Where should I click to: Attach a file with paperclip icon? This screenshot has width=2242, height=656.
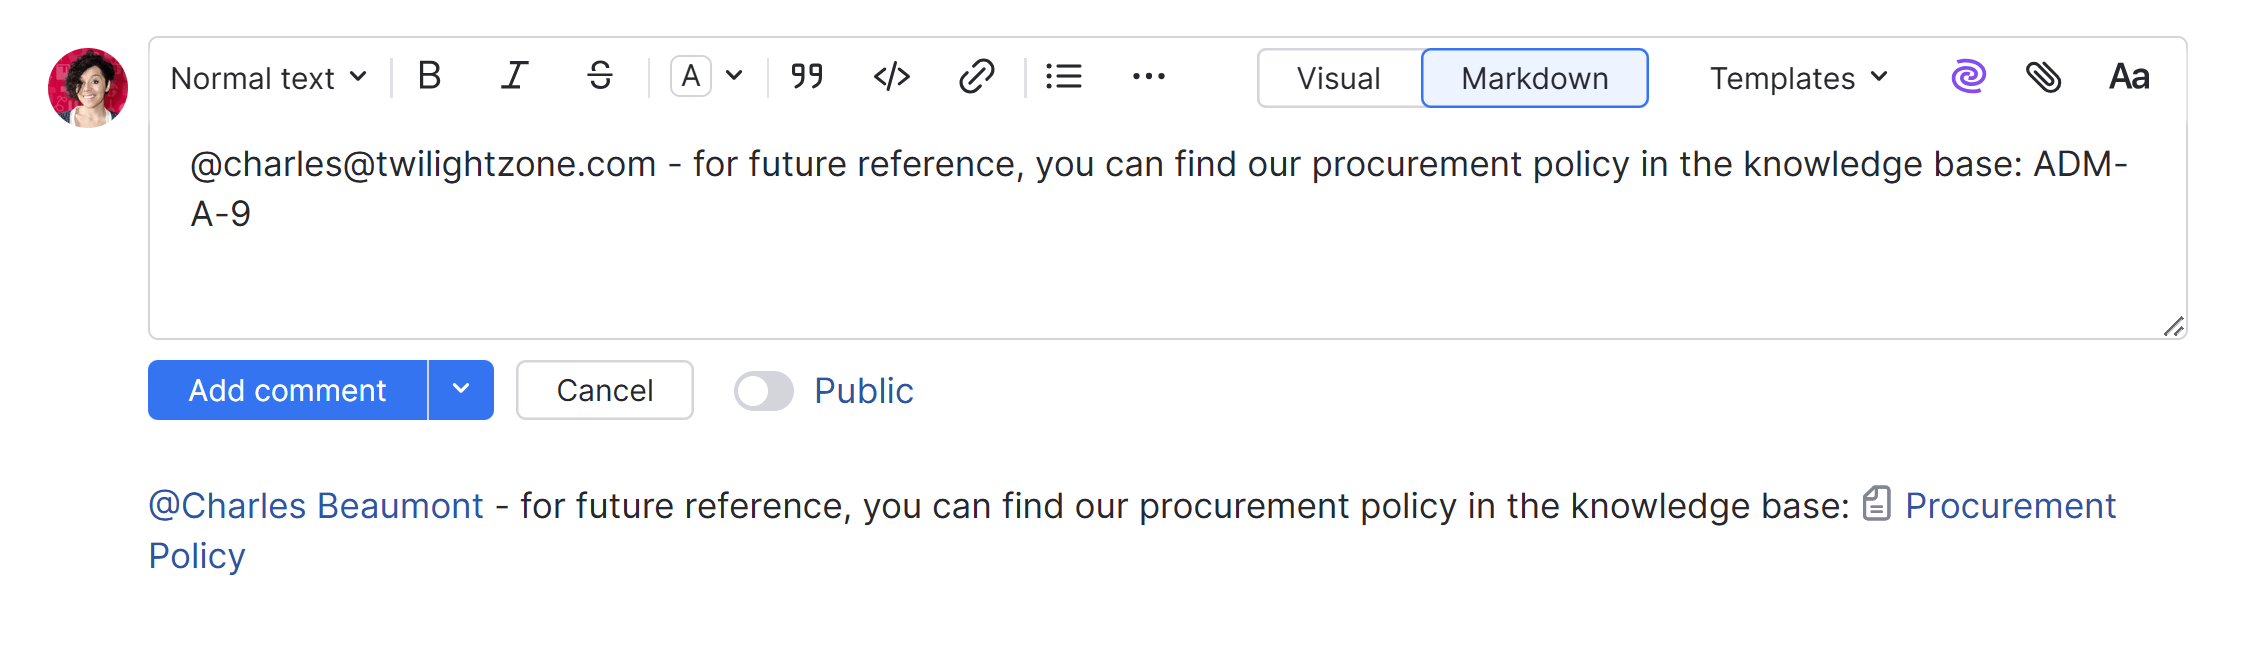coord(2043,76)
